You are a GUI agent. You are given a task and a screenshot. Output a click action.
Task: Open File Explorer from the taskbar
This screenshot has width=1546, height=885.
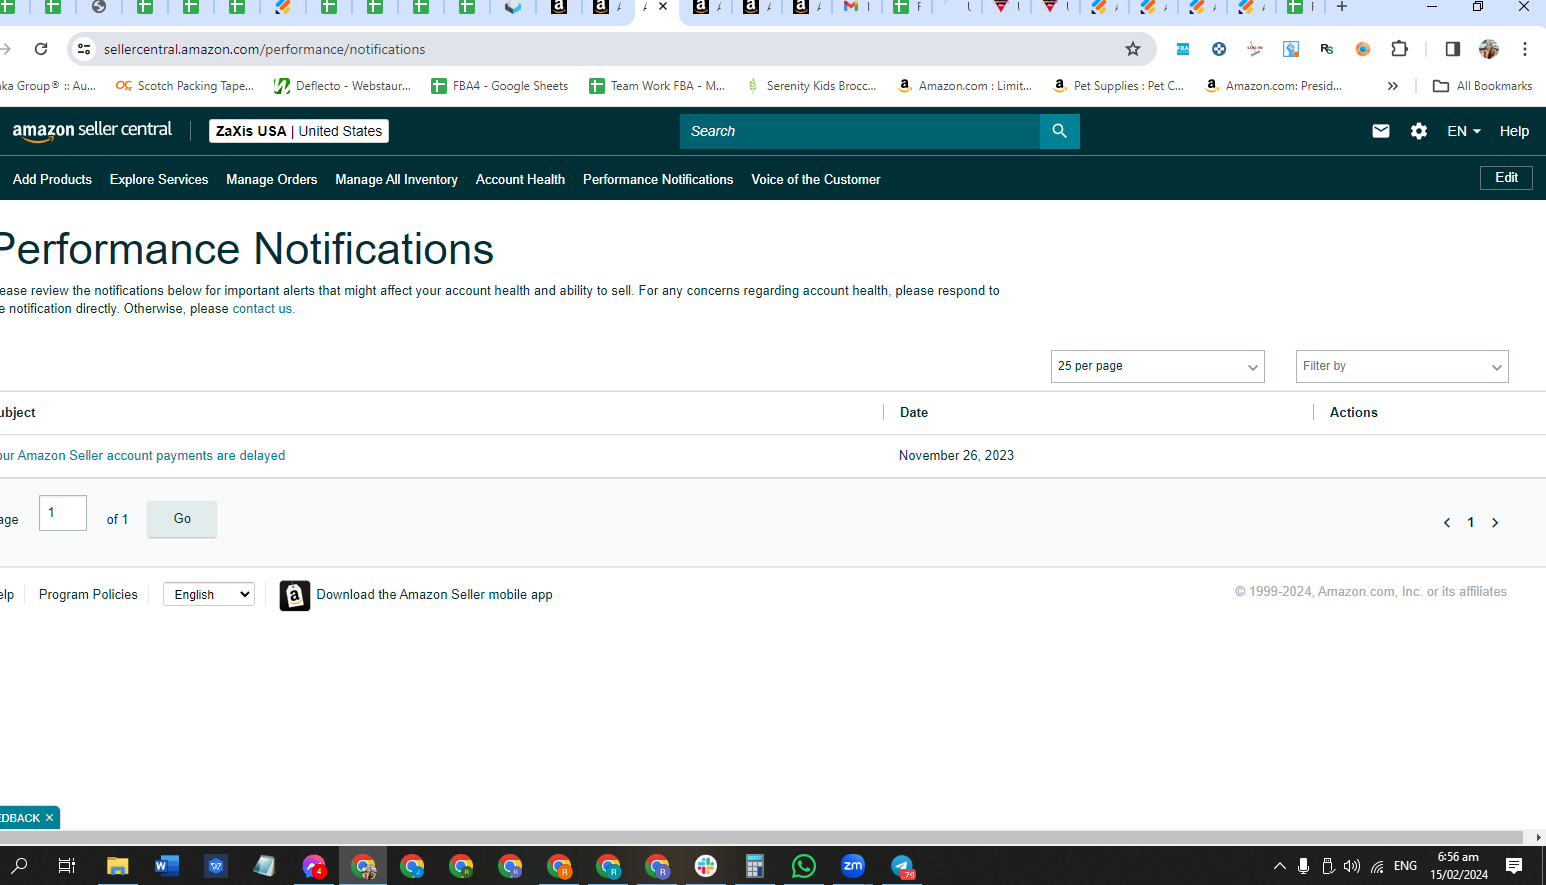pyautogui.click(x=118, y=866)
